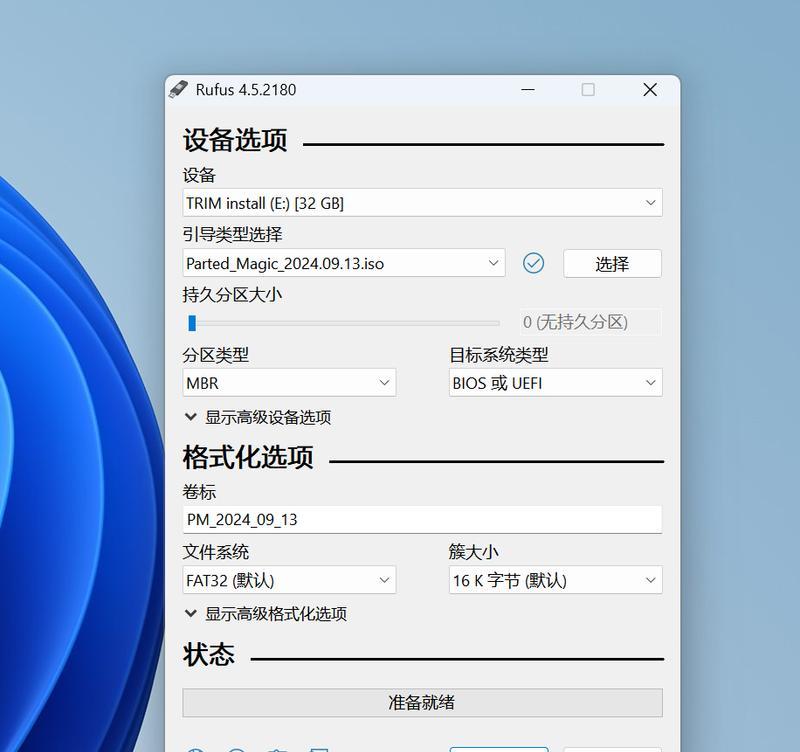Click the 目标系统类型 label
Screen dimensions: 800x752
(498, 355)
